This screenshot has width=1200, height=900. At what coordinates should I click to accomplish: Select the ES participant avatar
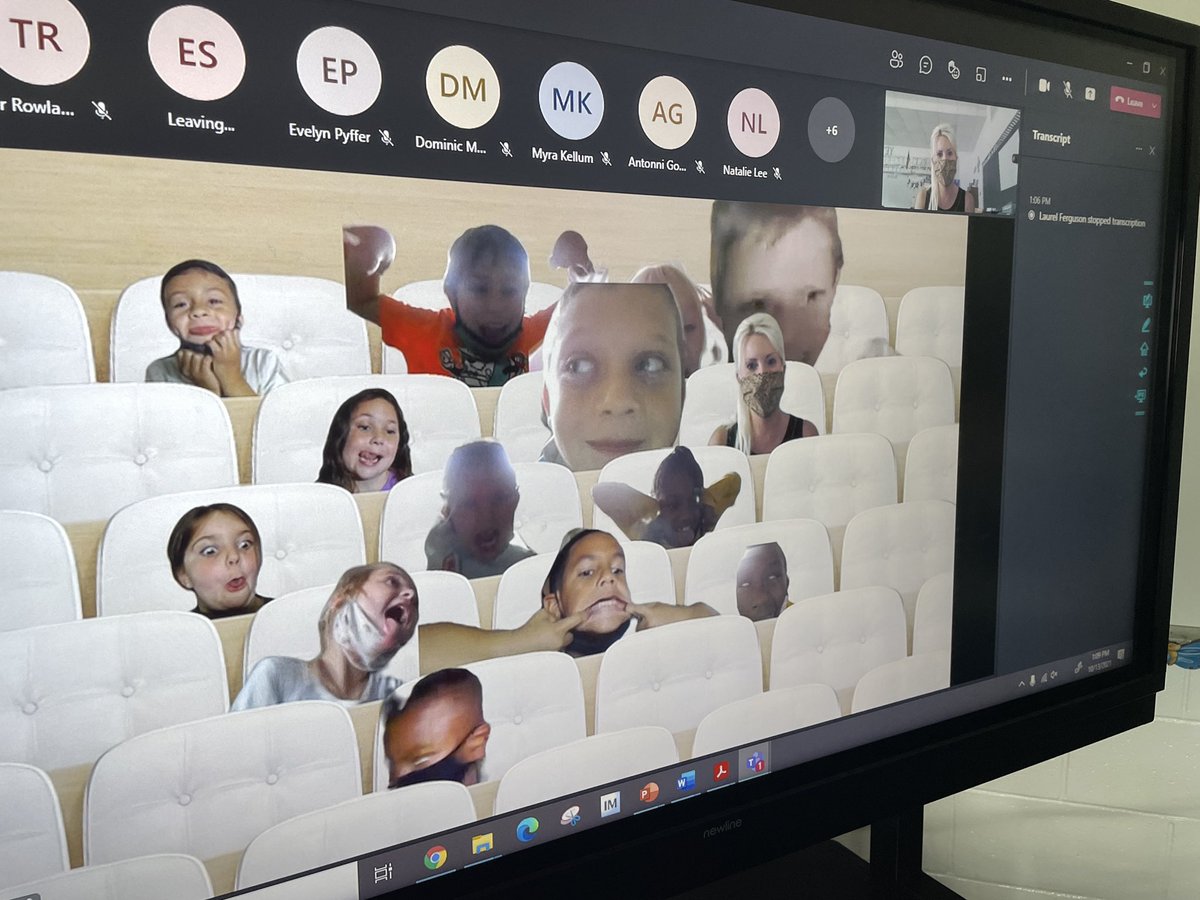point(196,53)
